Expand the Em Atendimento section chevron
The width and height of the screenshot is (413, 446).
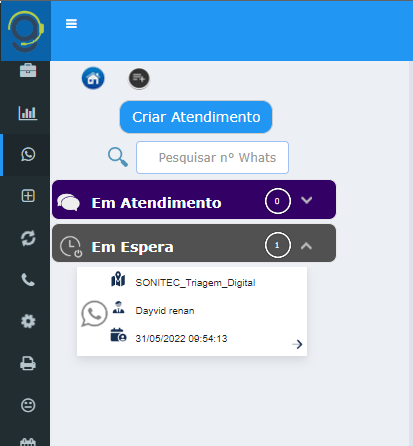tap(306, 200)
